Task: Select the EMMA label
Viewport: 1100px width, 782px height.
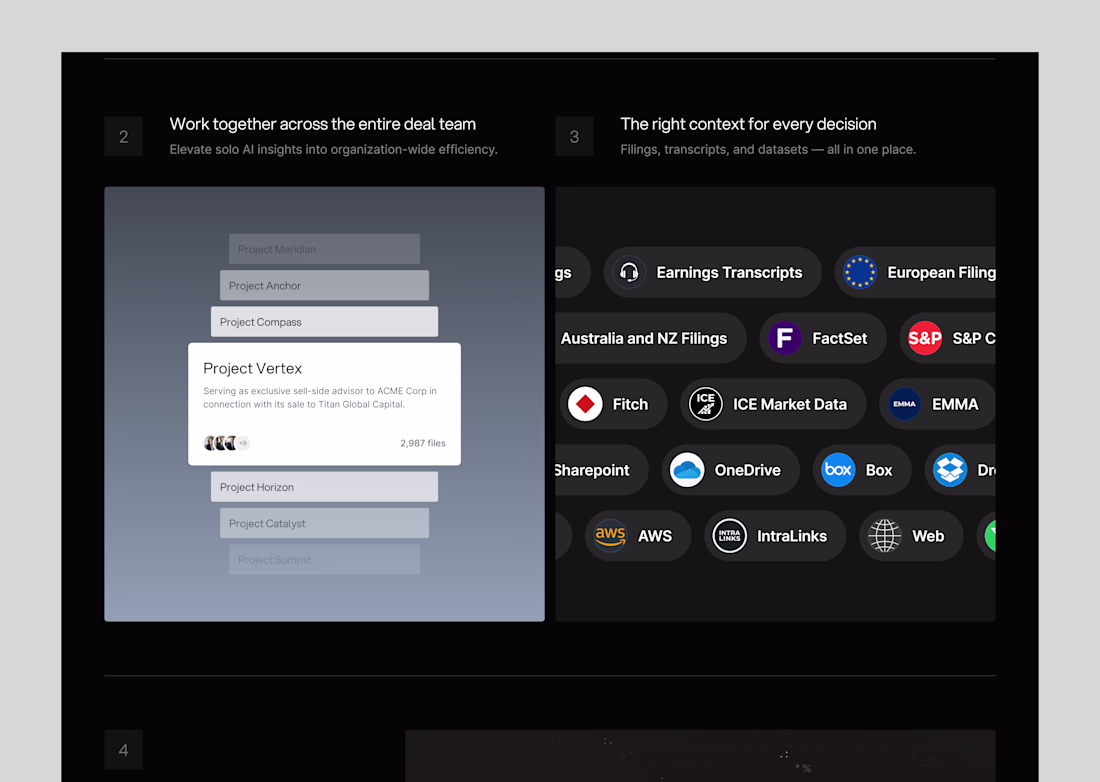Action: [955, 404]
